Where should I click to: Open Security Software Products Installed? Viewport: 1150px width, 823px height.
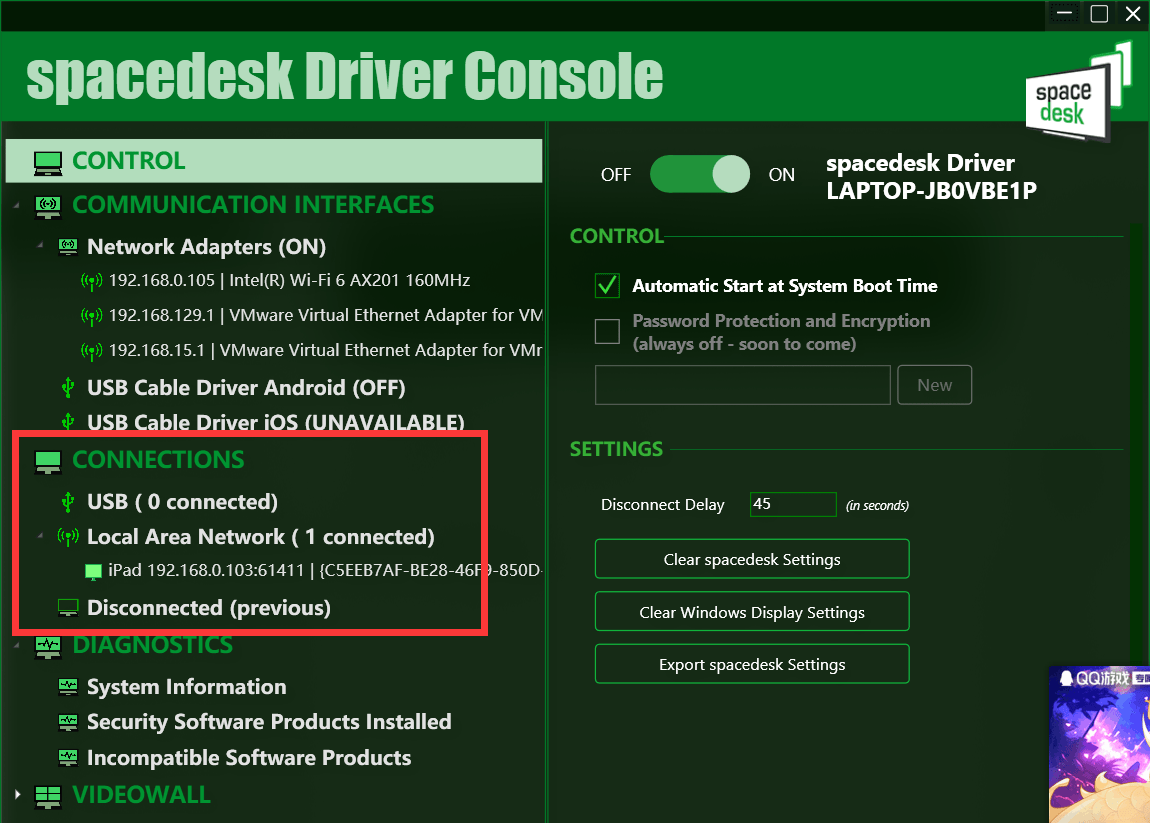coord(269,722)
